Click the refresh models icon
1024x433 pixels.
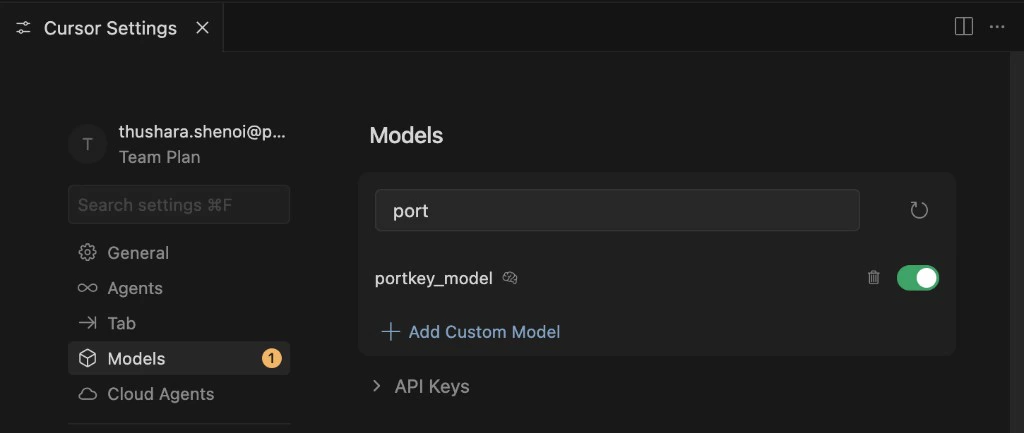click(x=919, y=210)
